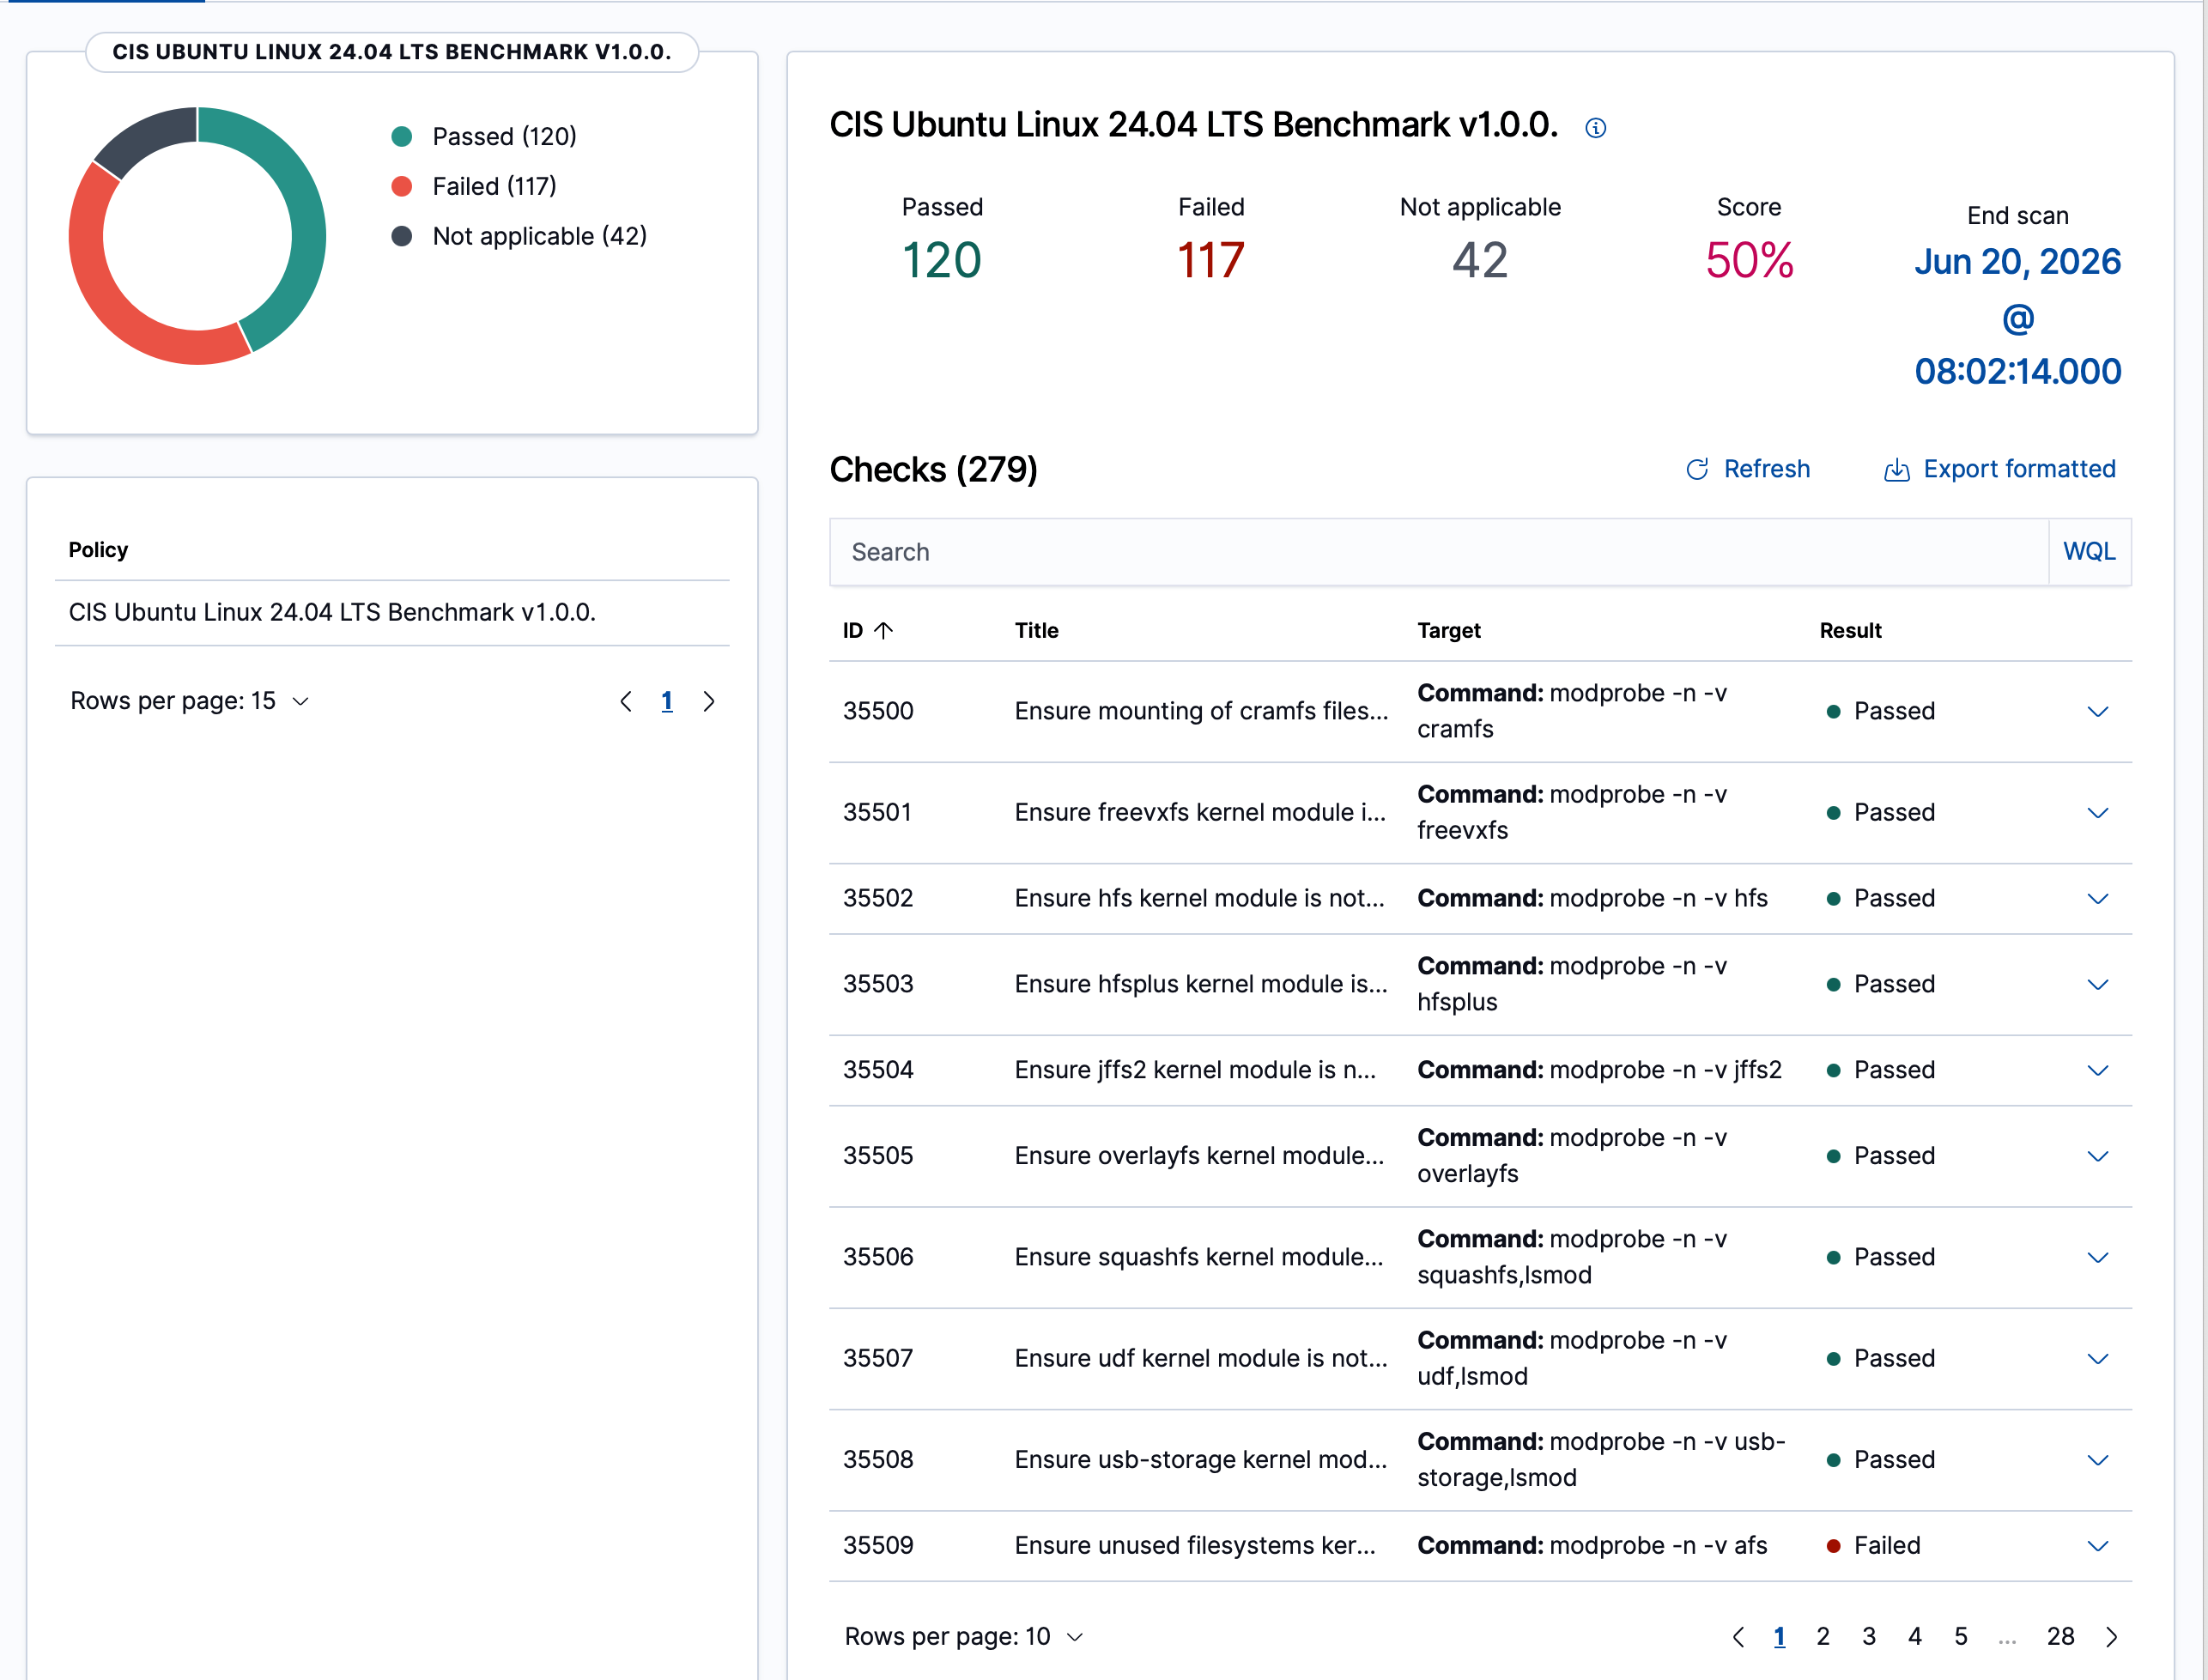Click title 'Ensure mounting of cramfs files...'
Image resolution: width=2208 pixels, height=1680 pixels.
click(1201, 712)
